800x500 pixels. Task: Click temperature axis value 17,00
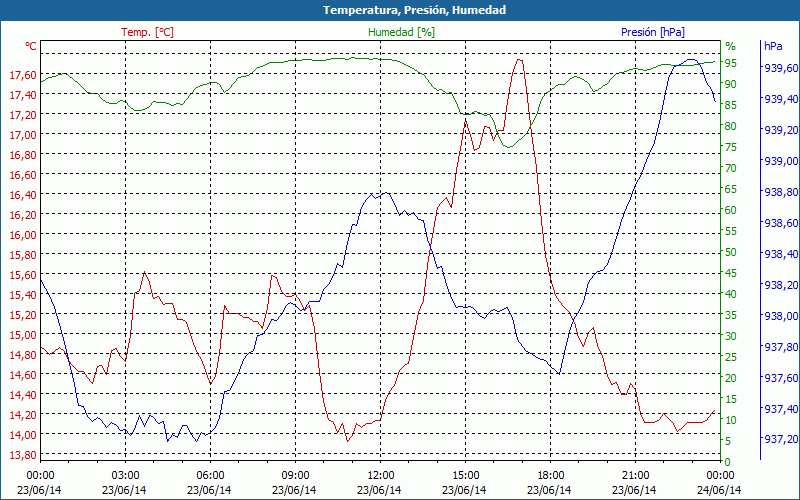[23, 135]
